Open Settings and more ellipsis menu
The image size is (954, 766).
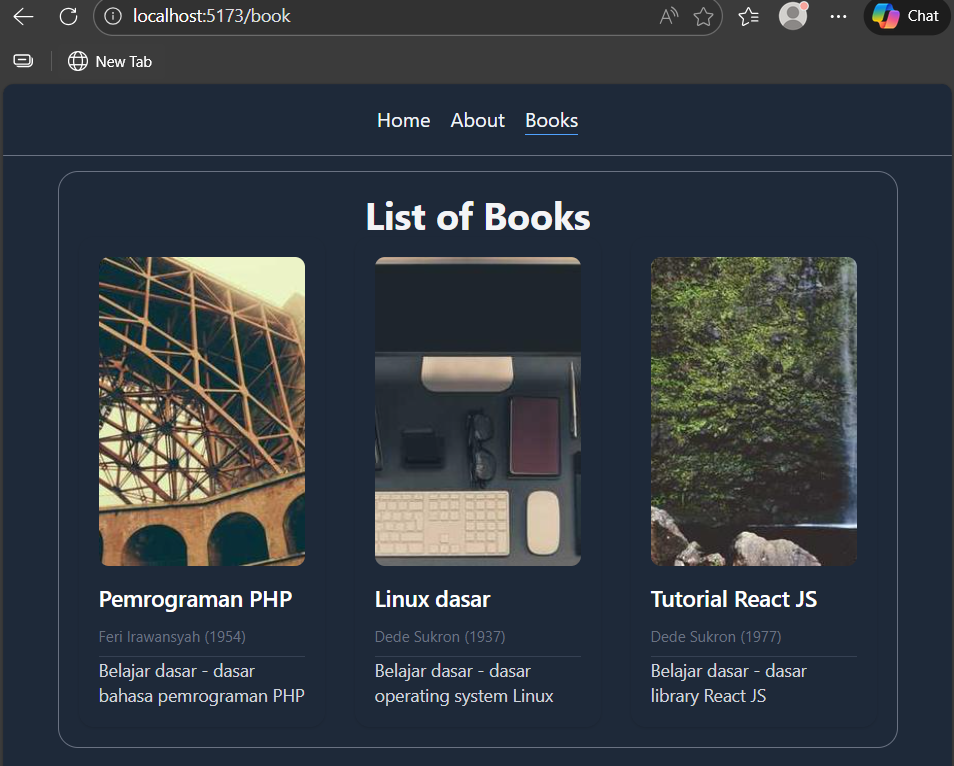(838, 16)
